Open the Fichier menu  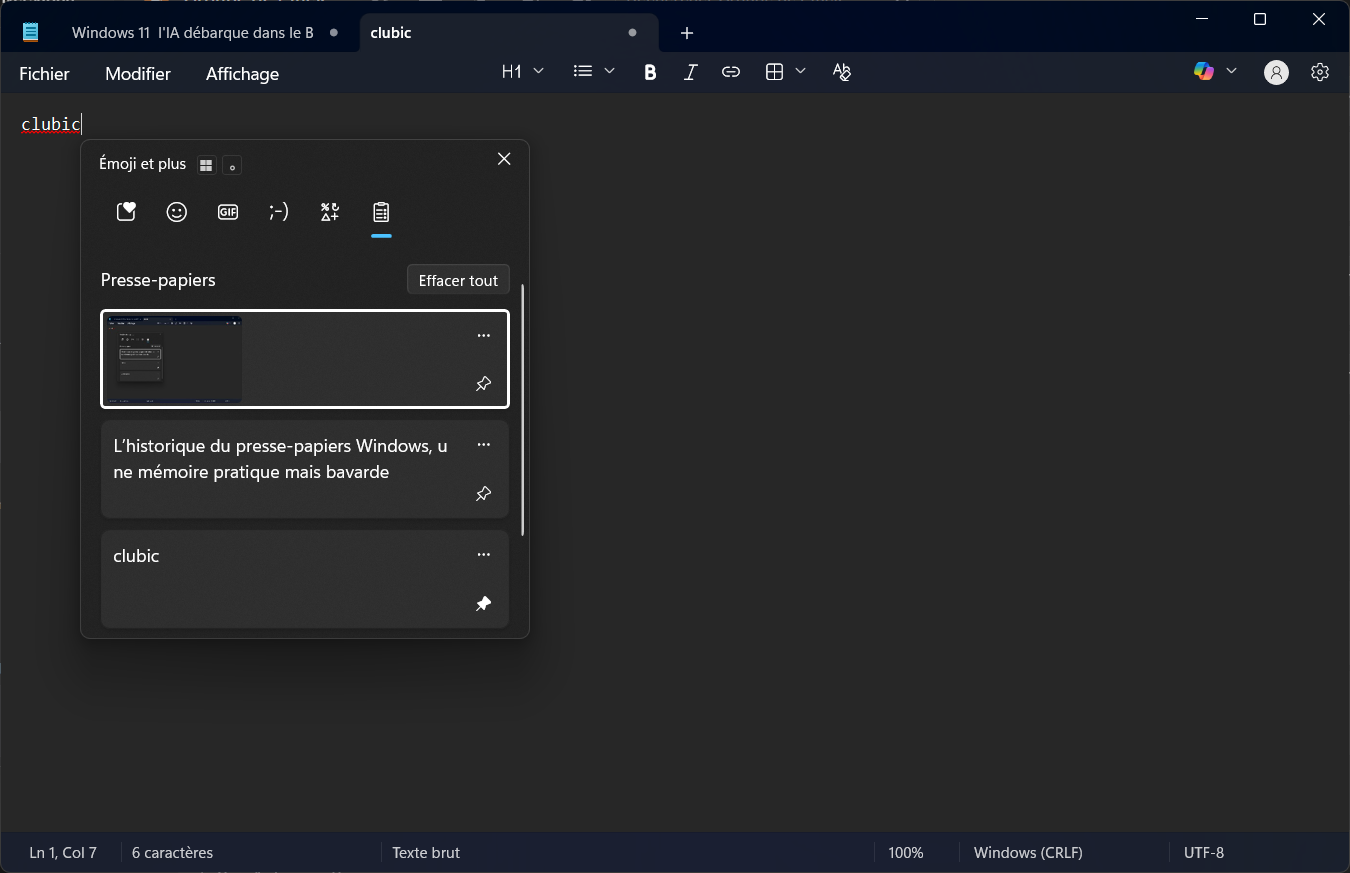click(44, 74)
